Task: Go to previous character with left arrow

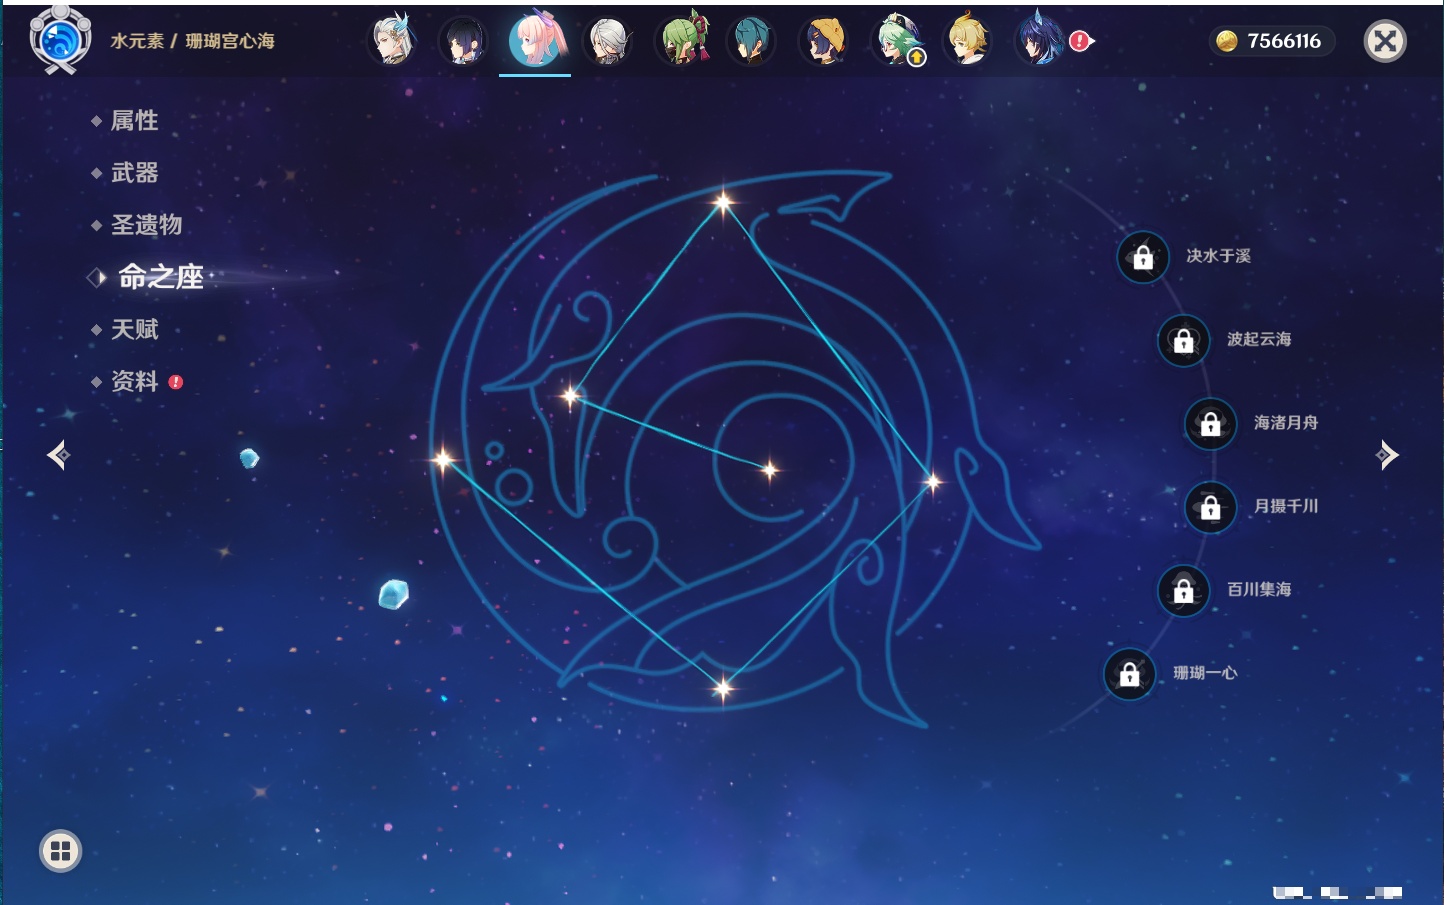Action: 59,455
